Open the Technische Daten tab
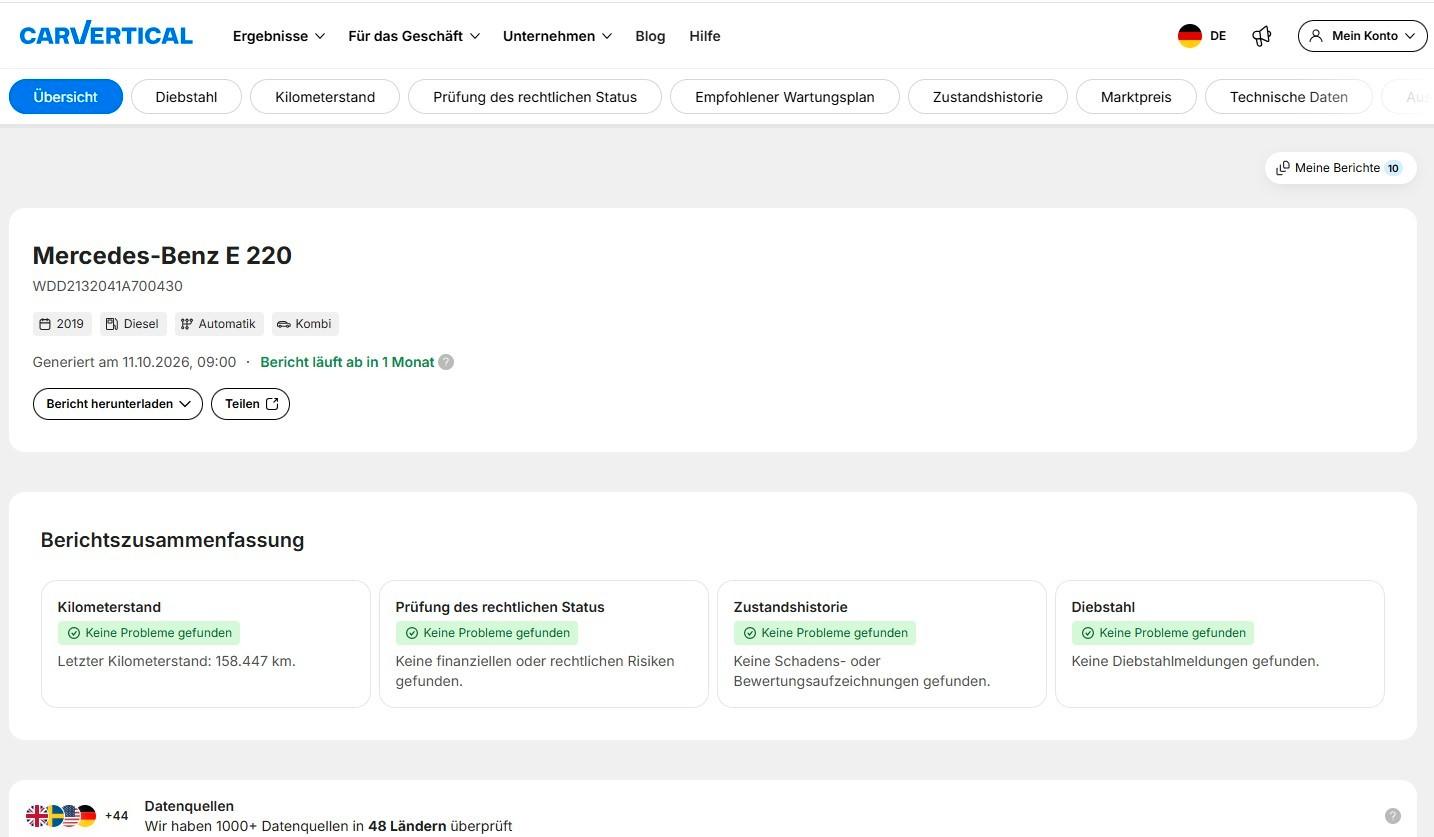1434x837 pixels. [x=1289, y=97]
